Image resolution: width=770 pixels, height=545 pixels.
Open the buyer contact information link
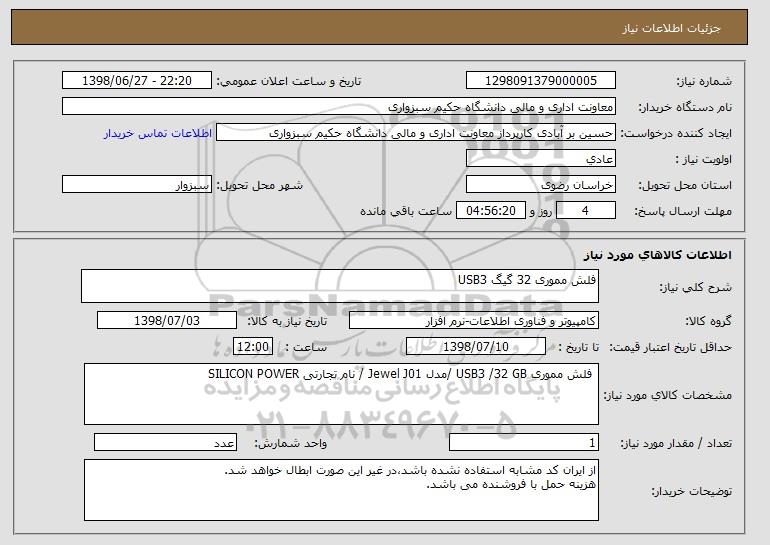158,133
